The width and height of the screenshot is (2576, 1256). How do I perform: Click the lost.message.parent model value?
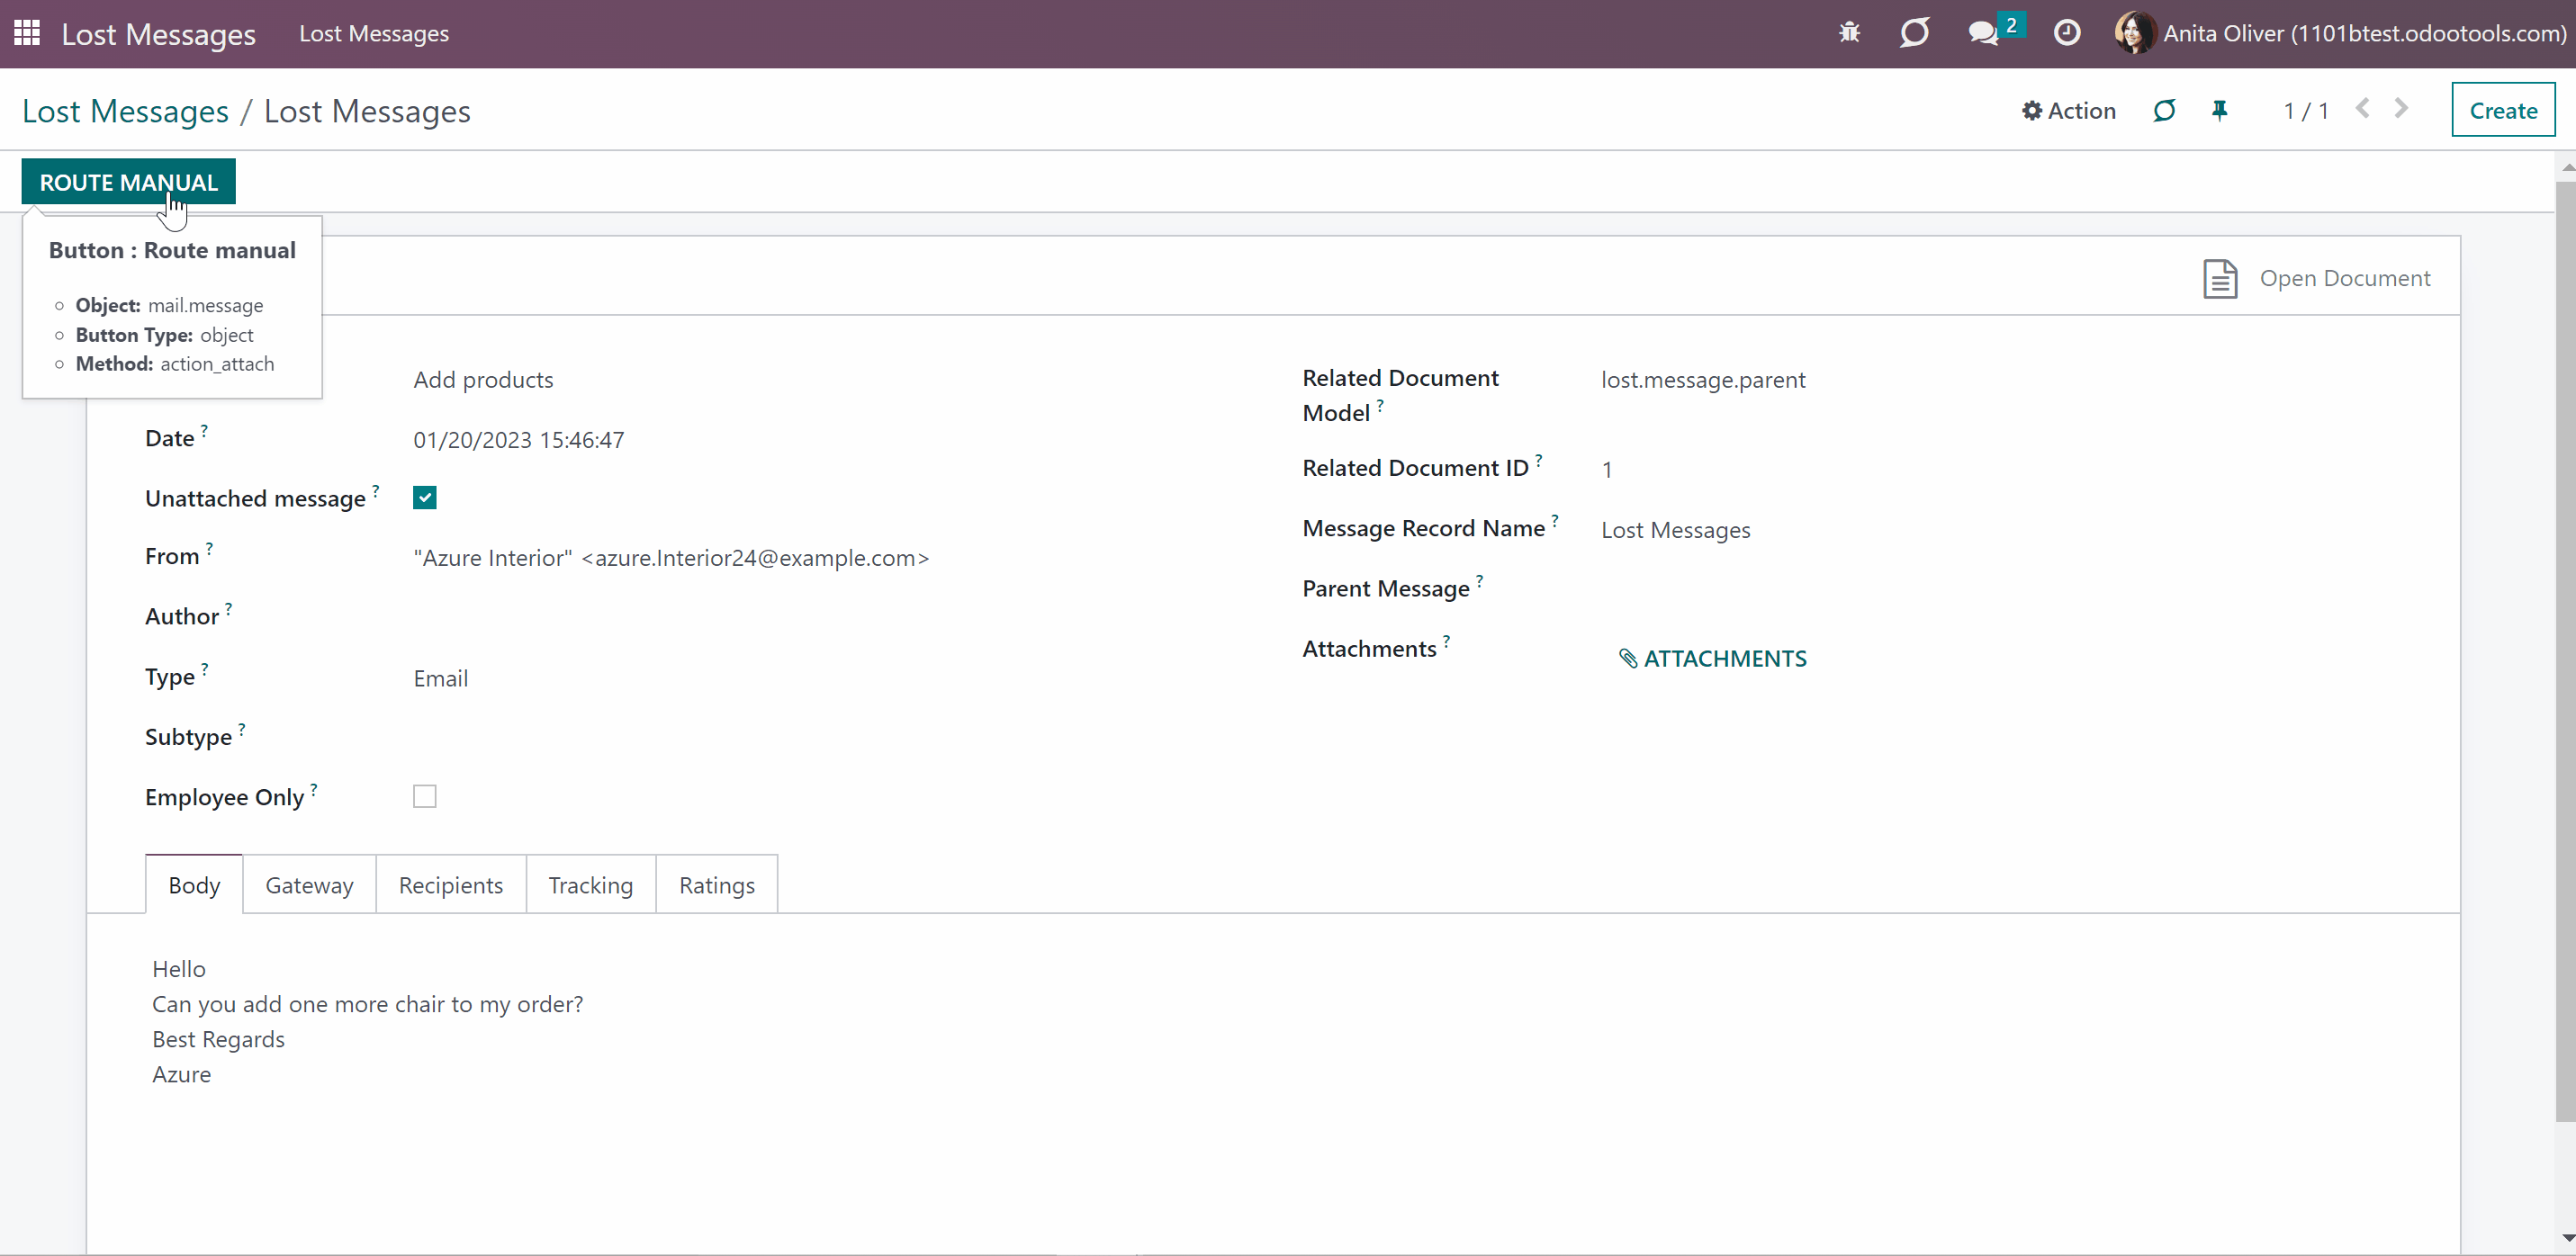[1703, 380]
